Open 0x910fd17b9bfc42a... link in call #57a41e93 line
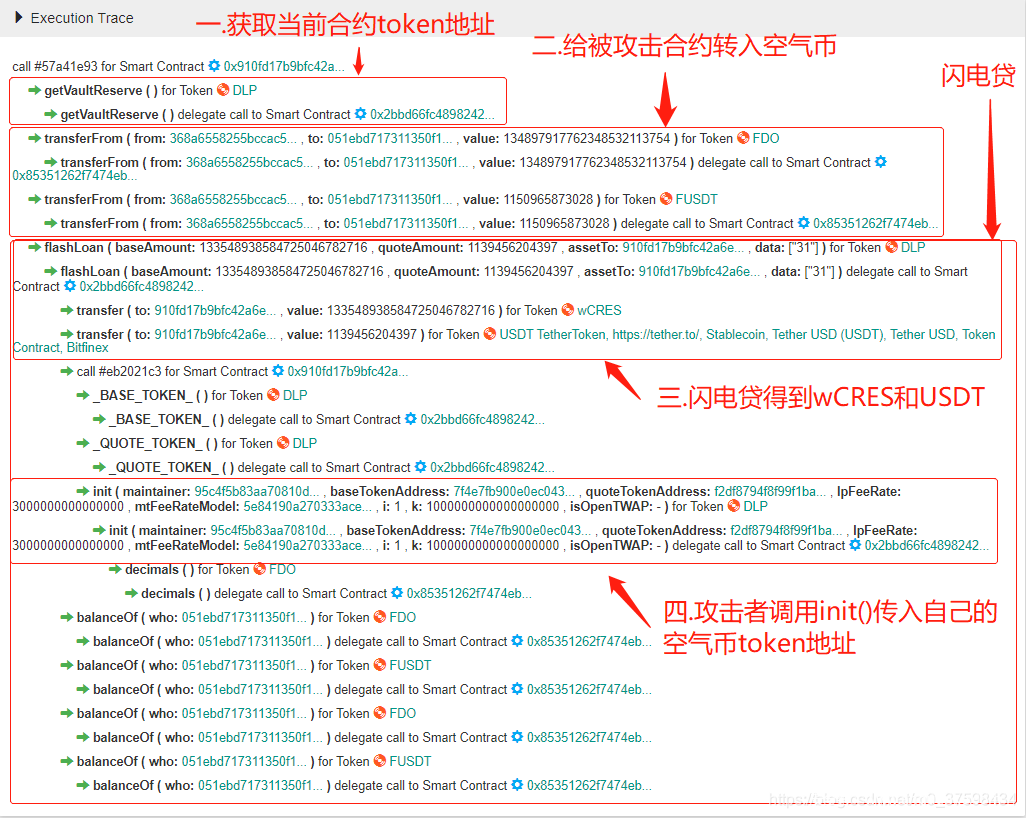This screenshot has height=818, width=1026. click(284, 66)
